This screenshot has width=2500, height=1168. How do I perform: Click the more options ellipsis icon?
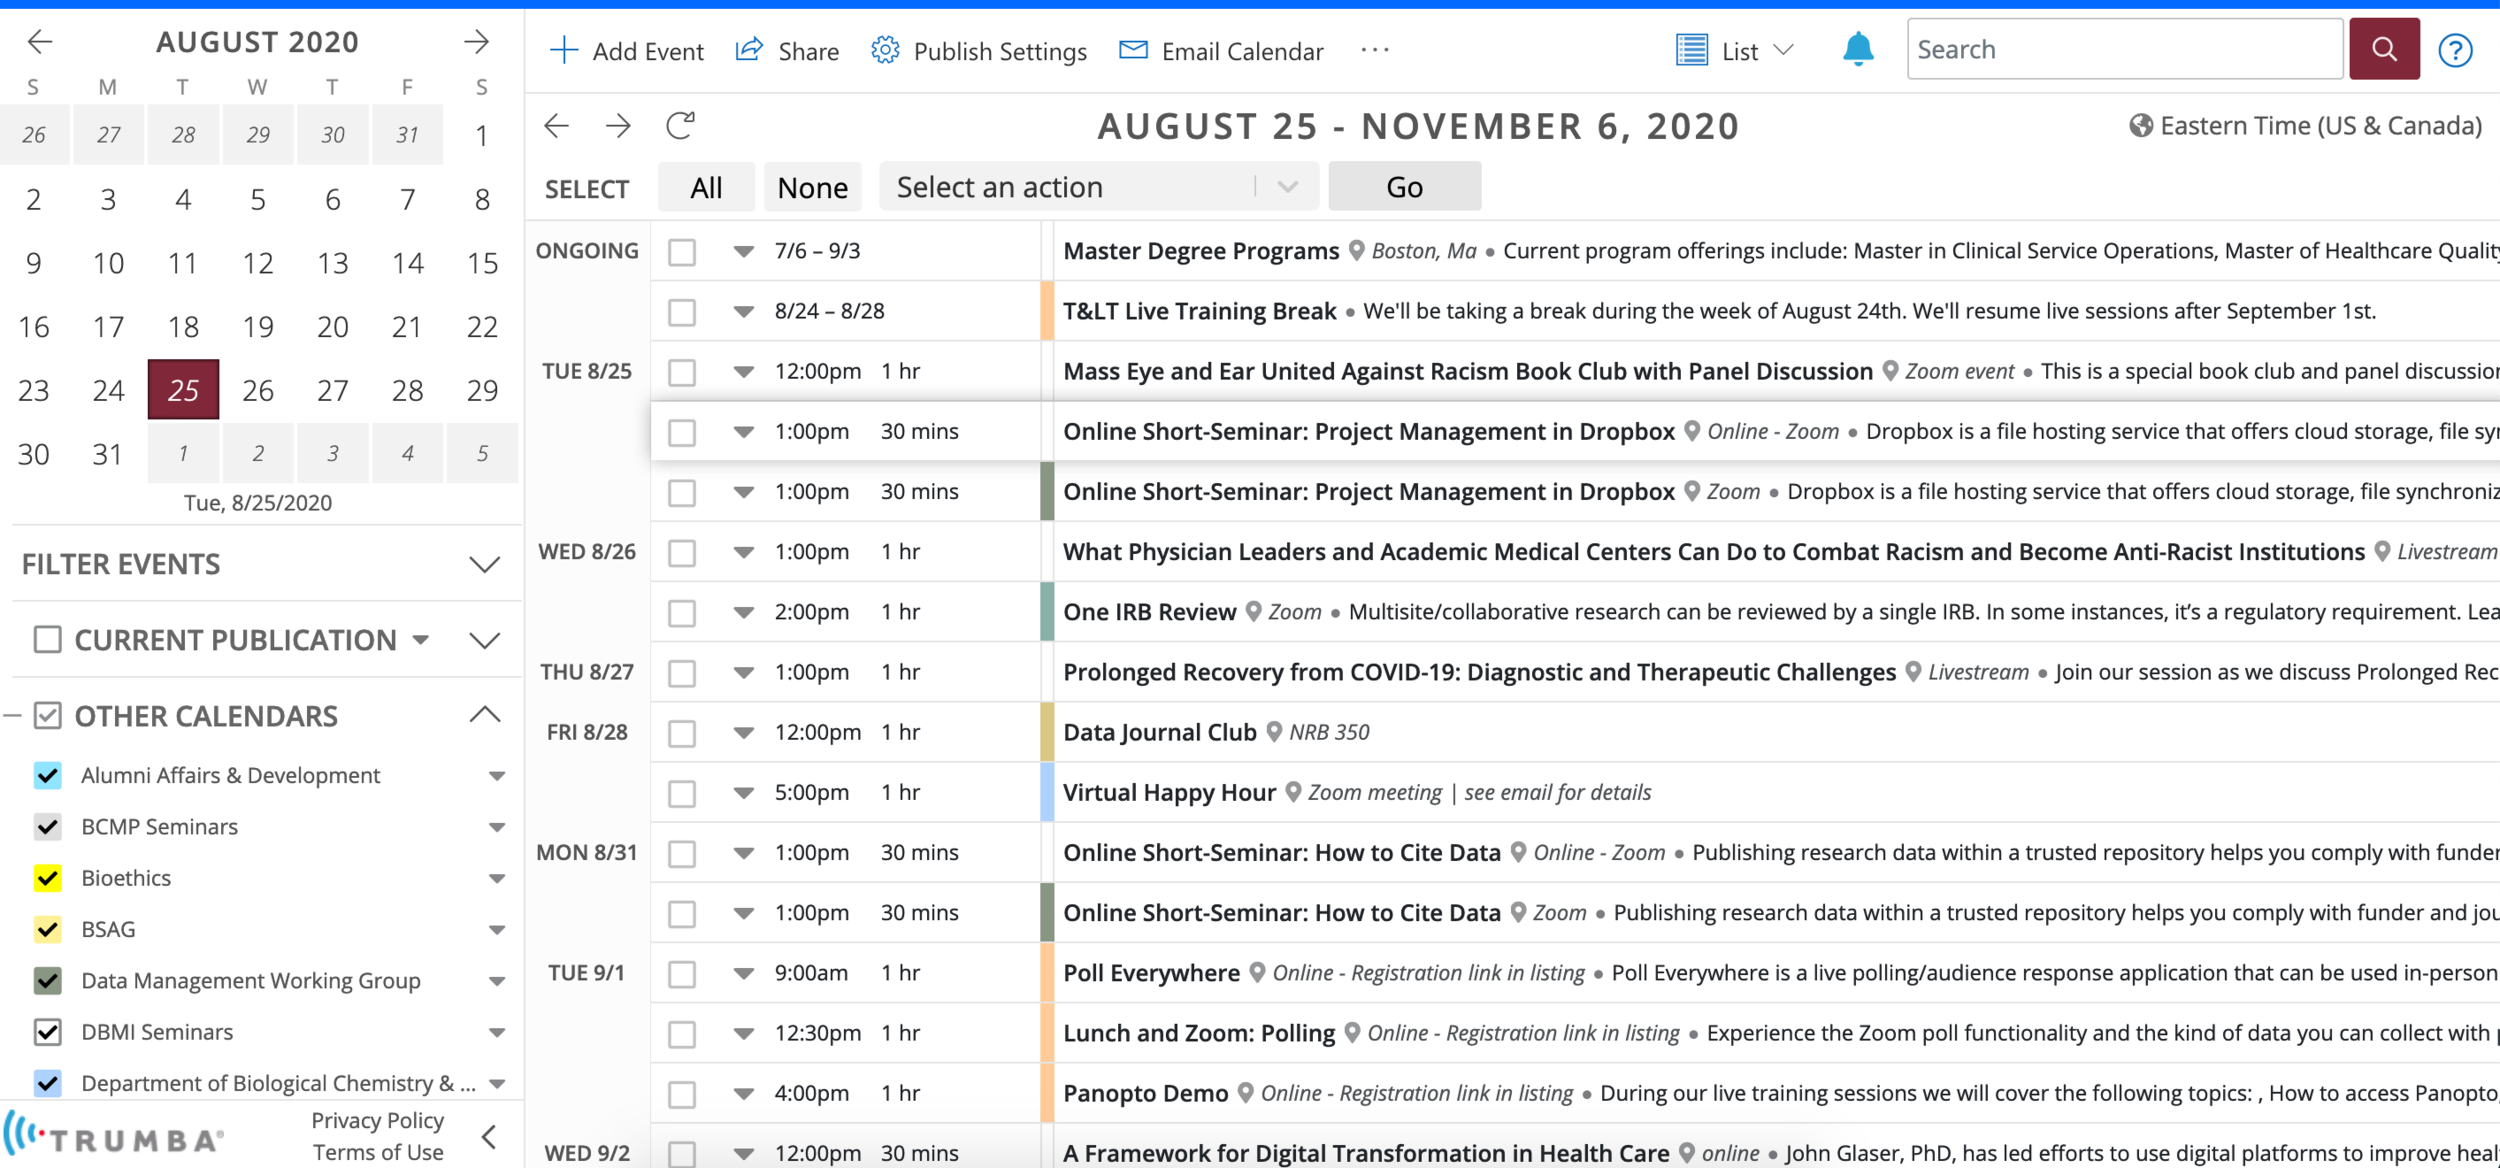(x=1375, y=50)
